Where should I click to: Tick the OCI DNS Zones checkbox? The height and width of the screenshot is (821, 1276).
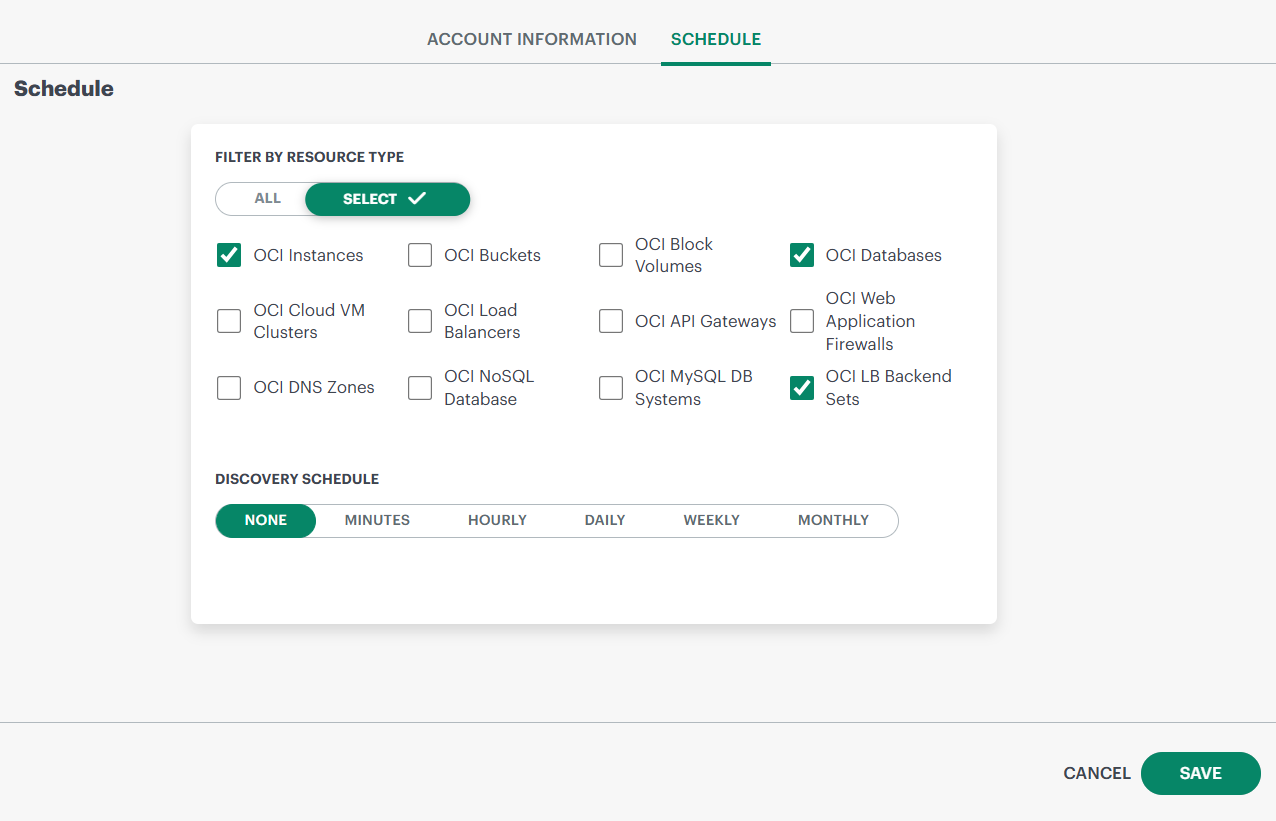pos(229,388)
